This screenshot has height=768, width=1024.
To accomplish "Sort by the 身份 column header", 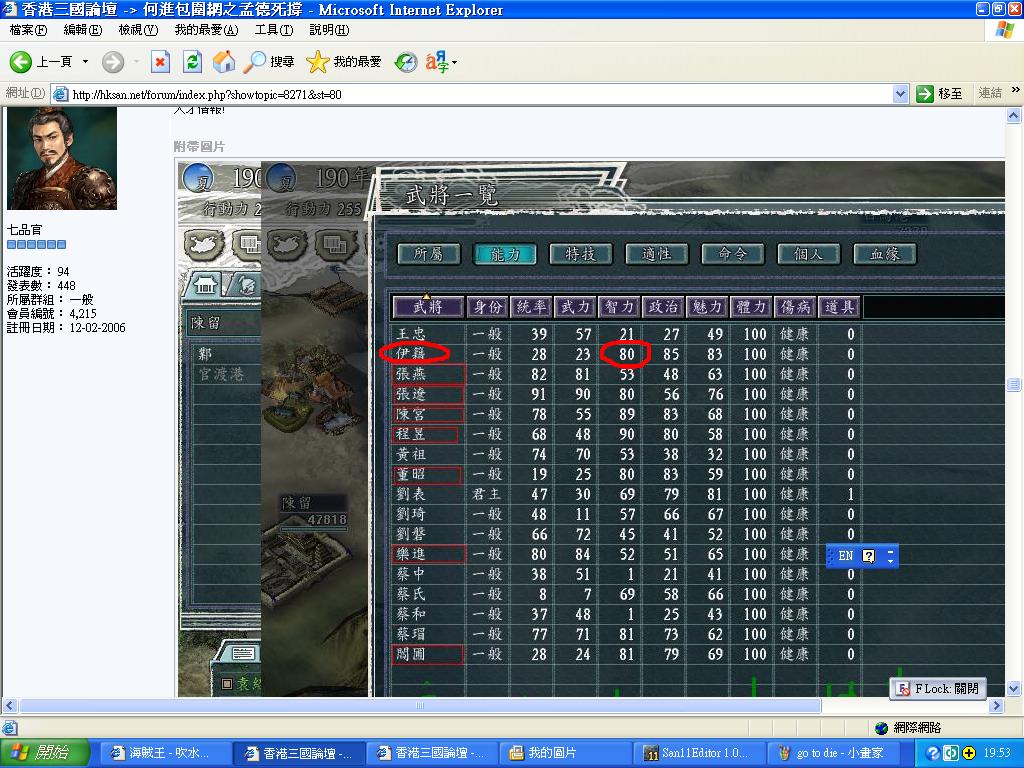I will pyautogui.click(x=488, y=307).
